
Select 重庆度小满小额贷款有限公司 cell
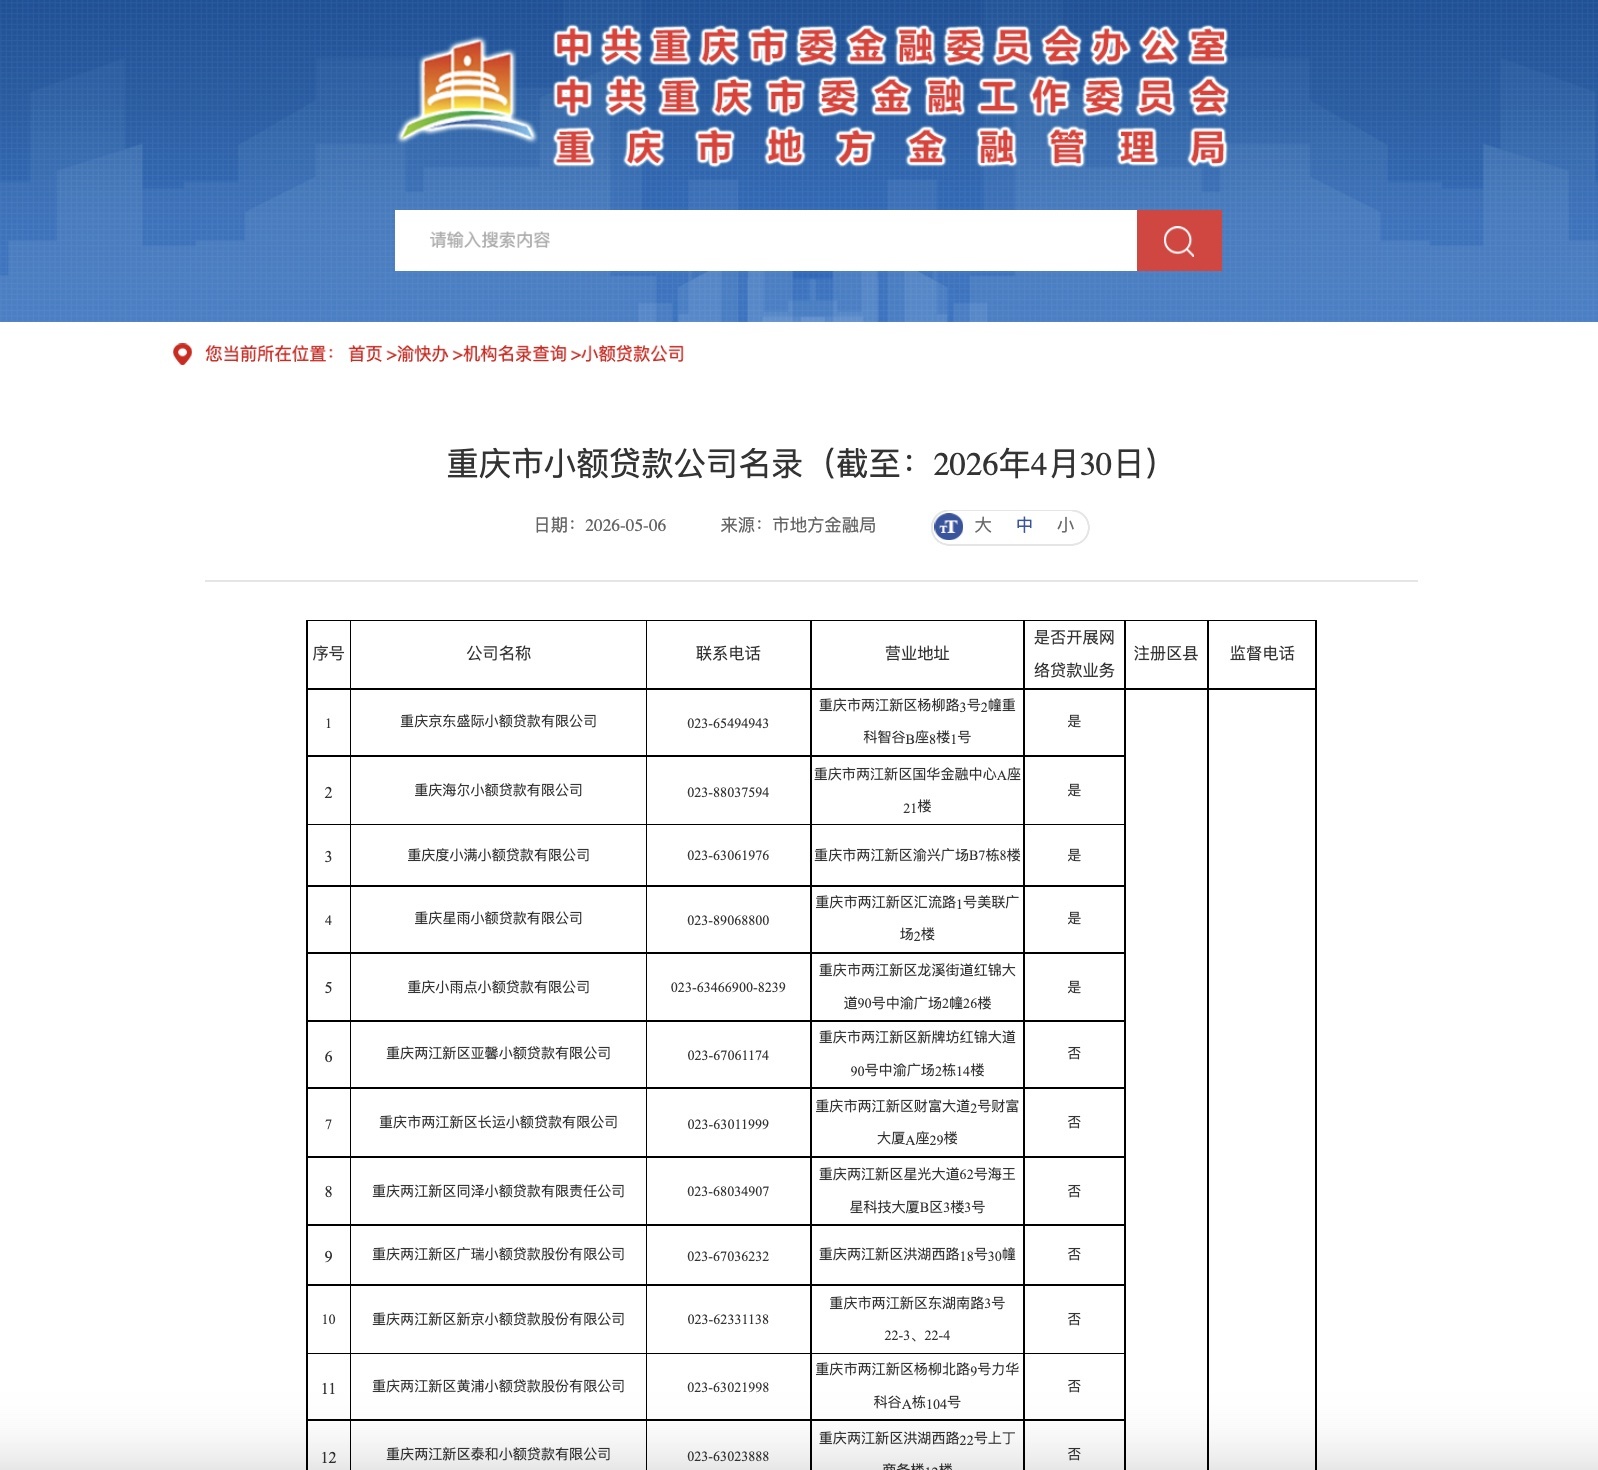[498, 856]
